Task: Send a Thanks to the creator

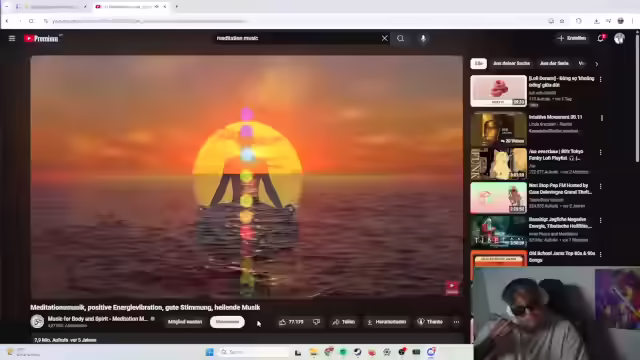Action: pos(430,322)
